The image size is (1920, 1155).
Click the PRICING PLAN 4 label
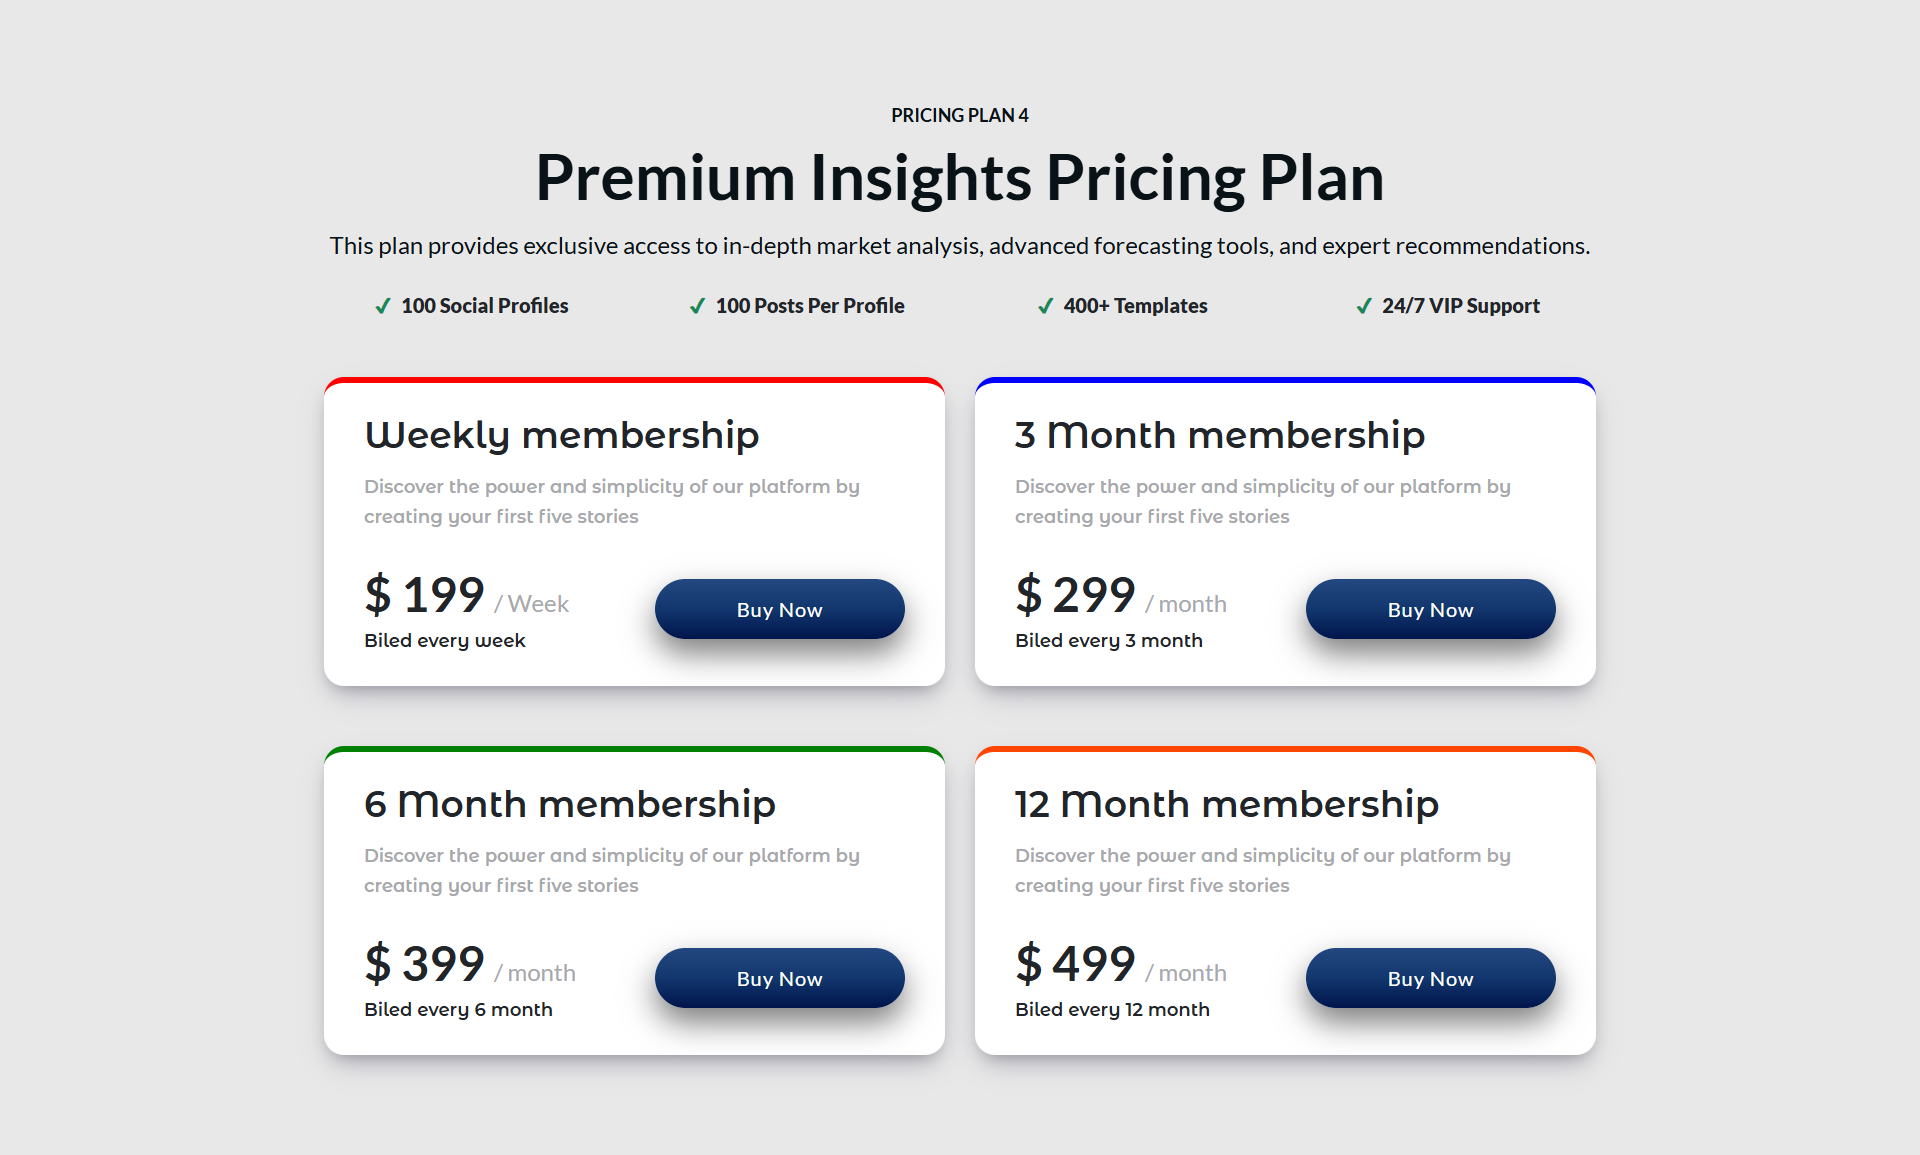click(960, 115)
